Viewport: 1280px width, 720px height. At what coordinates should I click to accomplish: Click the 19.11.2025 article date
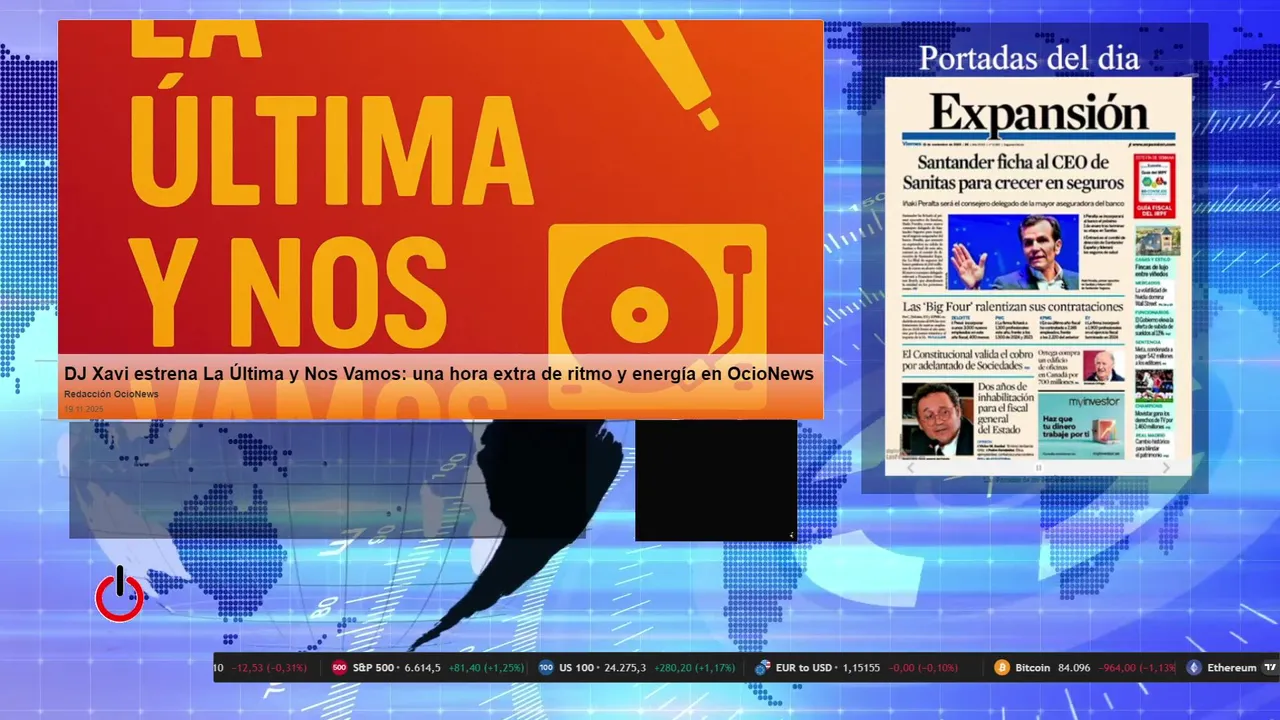coord(83,409)
